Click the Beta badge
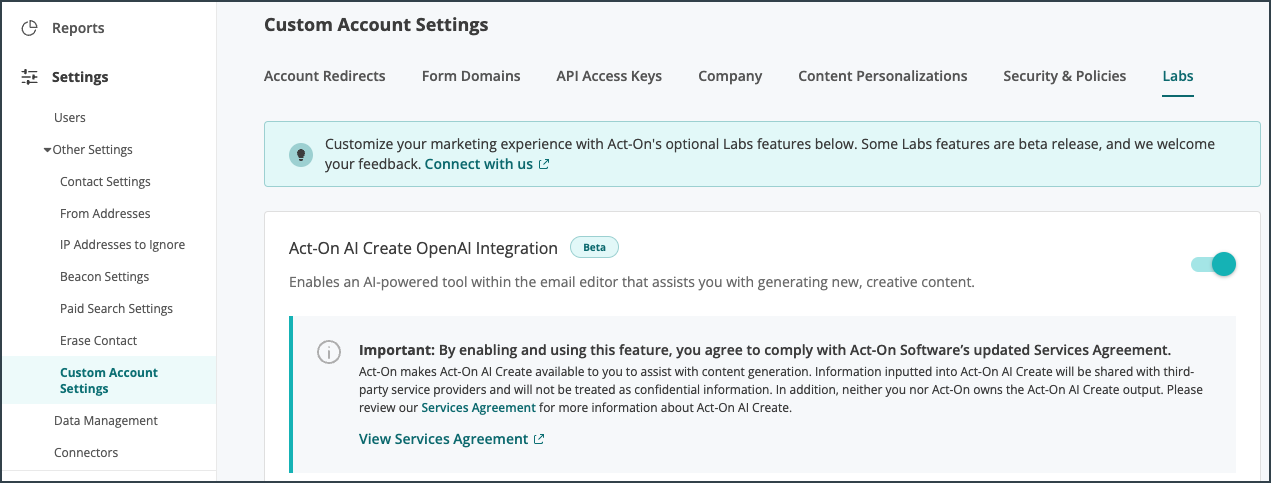This screenshot has width=1271, height=483. click(594, 247)
